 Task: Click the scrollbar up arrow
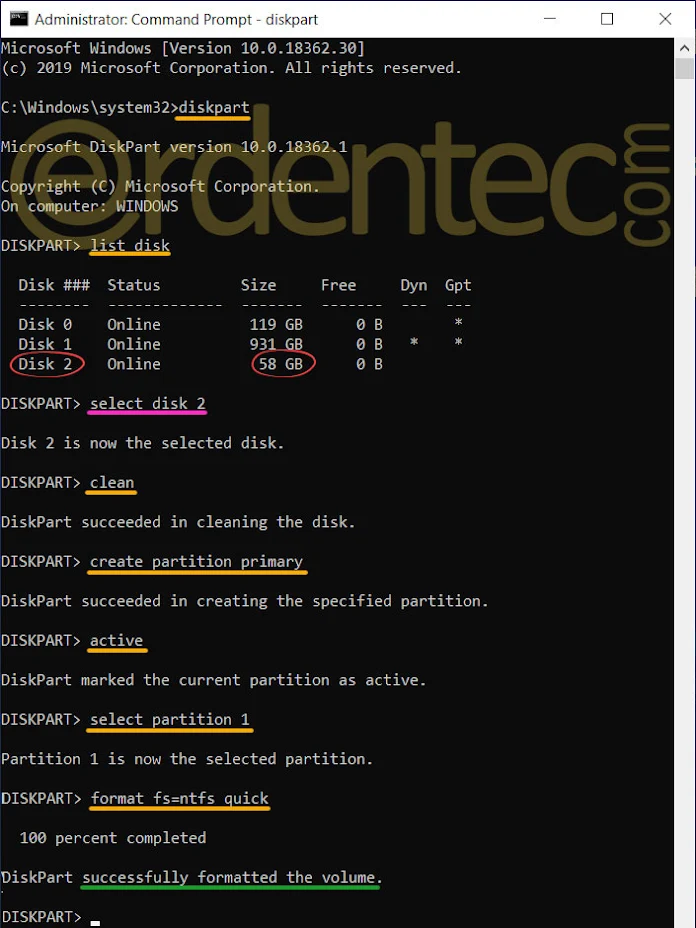coord(685,47)
